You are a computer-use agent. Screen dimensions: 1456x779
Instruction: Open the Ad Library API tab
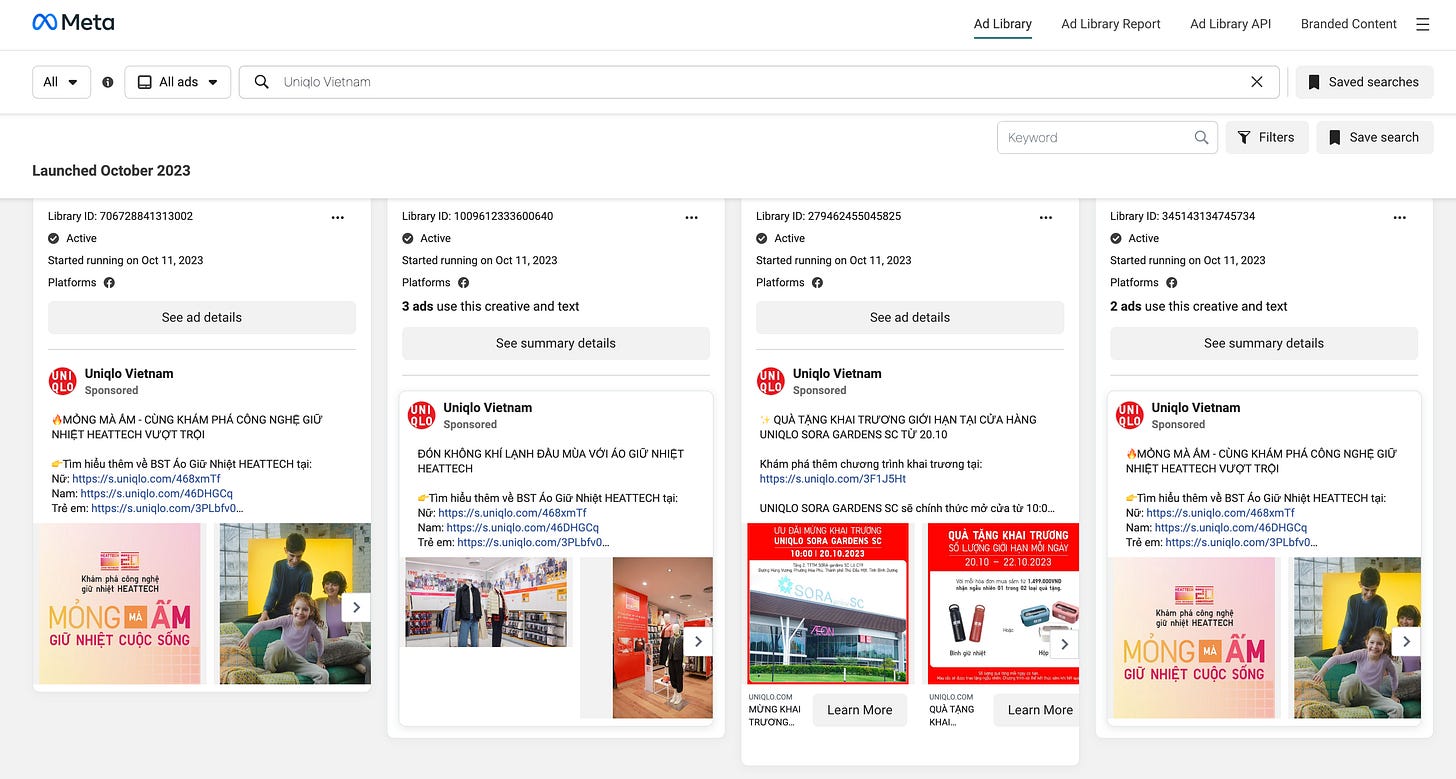1231,24
